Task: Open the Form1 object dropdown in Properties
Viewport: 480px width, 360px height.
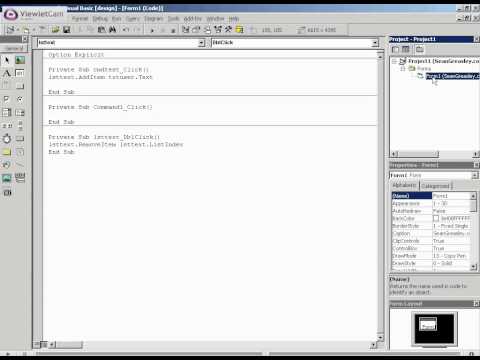Action: pos(474,175)
